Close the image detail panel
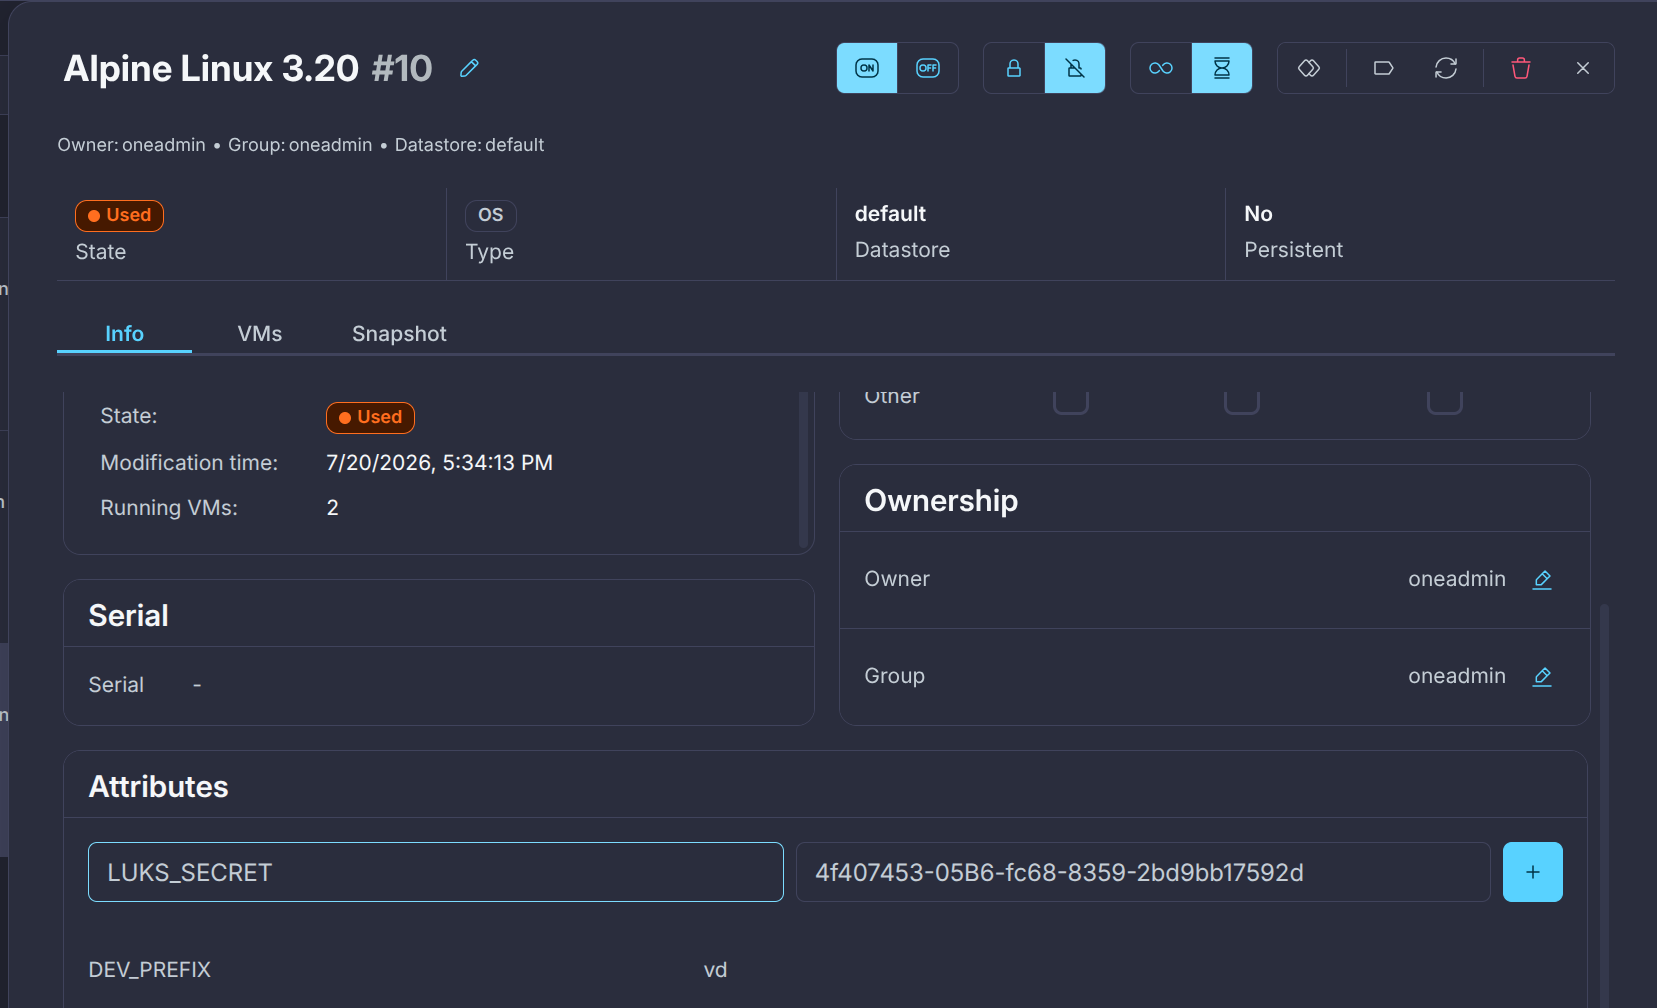Screen dimensions: 1657x1008 click(1583, 68)
